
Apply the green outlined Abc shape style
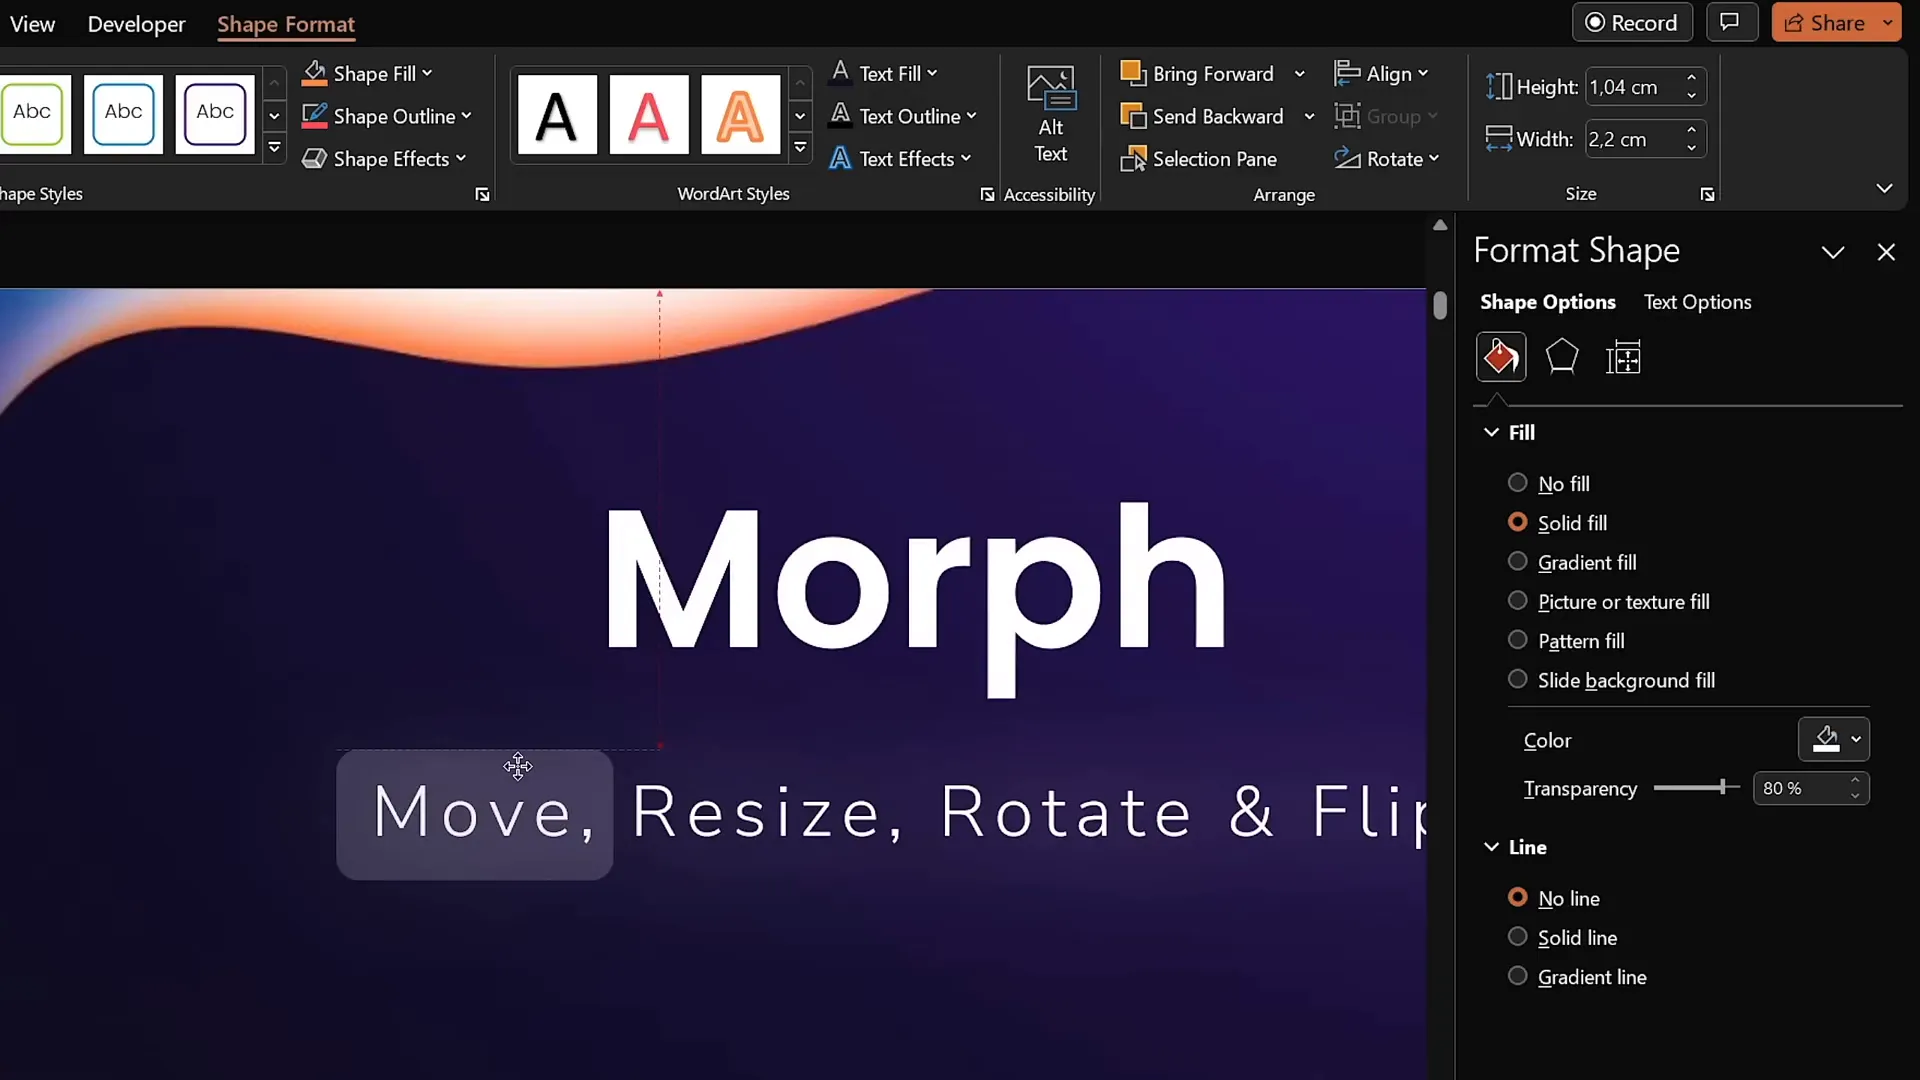33,113
